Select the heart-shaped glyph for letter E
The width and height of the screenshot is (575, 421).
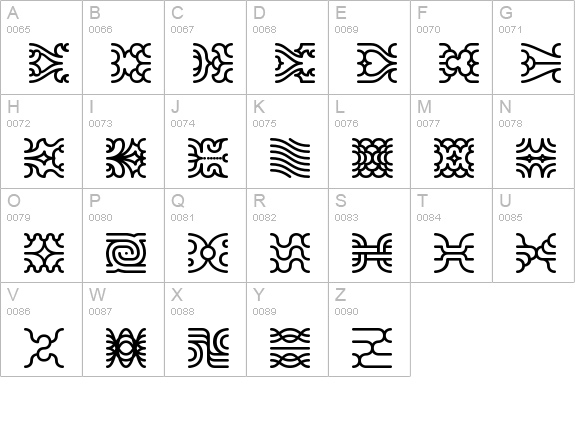tap(377, 63)
